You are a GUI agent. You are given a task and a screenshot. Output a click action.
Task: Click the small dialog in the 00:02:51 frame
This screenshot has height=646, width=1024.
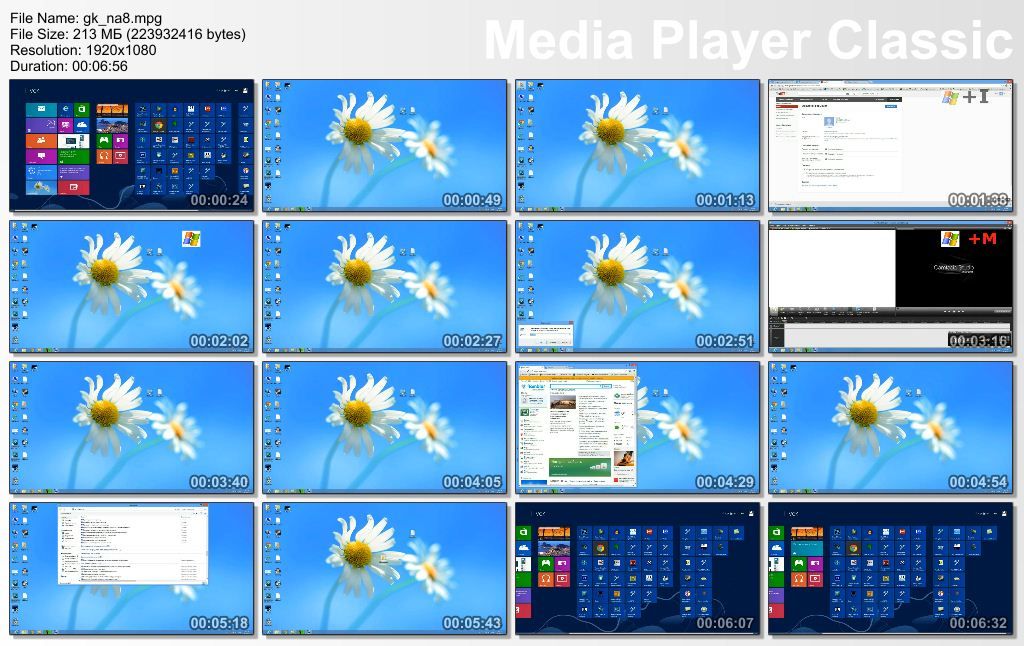point(546,336)
